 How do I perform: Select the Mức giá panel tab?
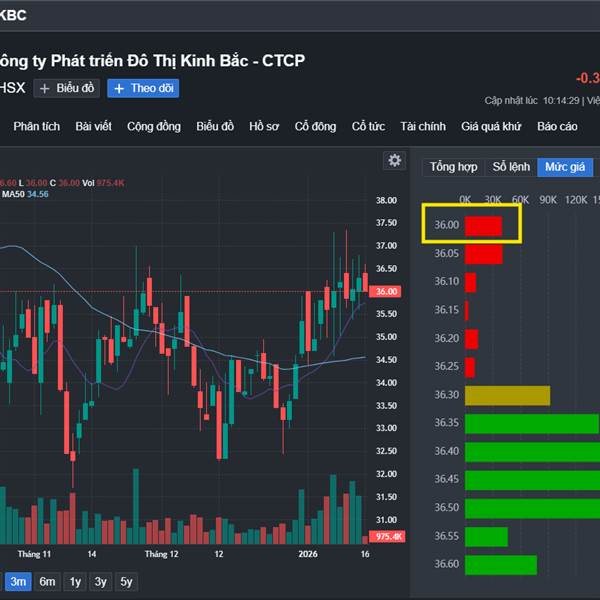point(565,167)
